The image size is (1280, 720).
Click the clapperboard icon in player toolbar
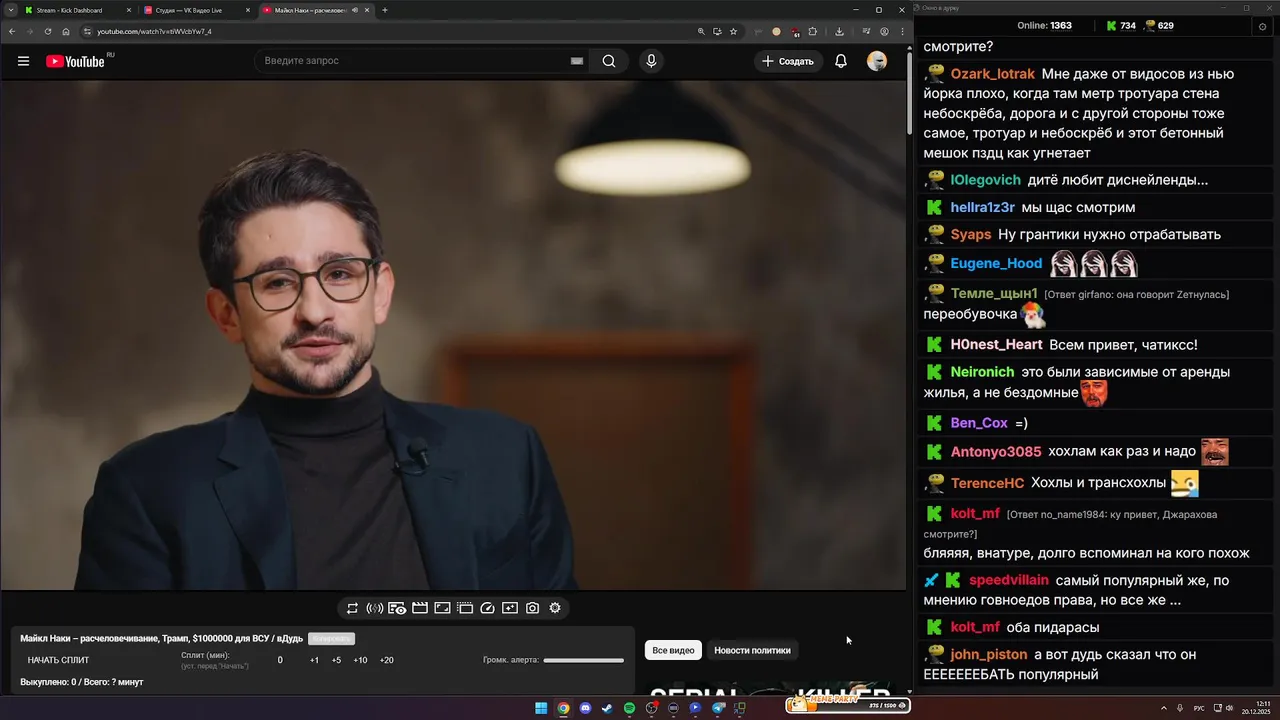pyautogui.click(x=420, y=608)
